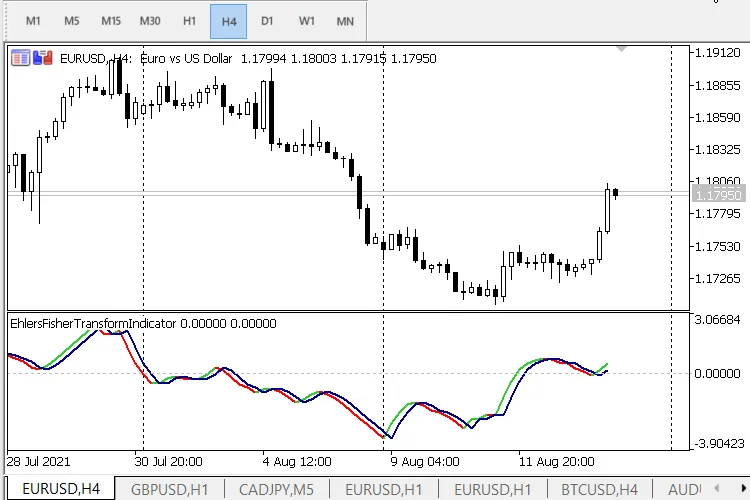
Task: Click the 1.17950 current price label
Action: tap(716, 195)
